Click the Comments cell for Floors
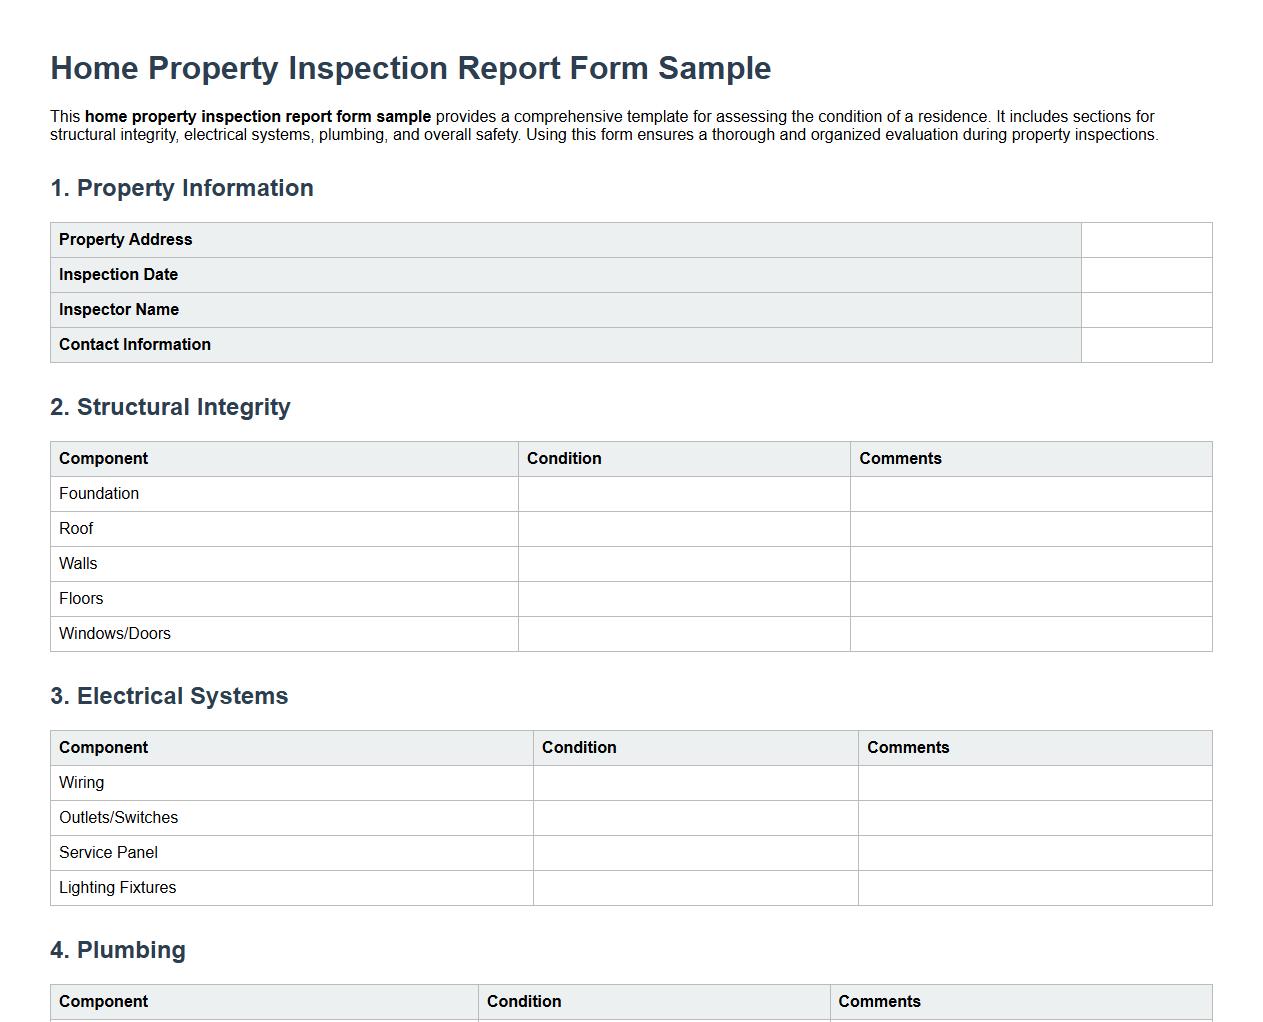Screen dimensions: 1263x1022 click(1030, 598)
